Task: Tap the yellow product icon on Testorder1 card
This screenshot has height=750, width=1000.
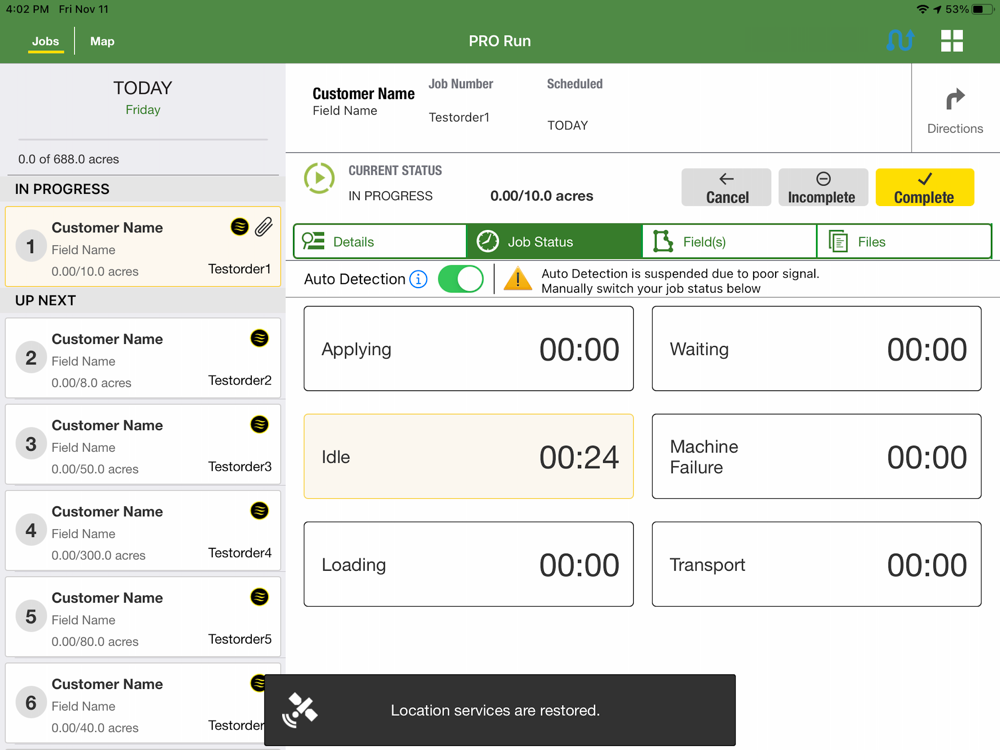Action: coord(239,226)
